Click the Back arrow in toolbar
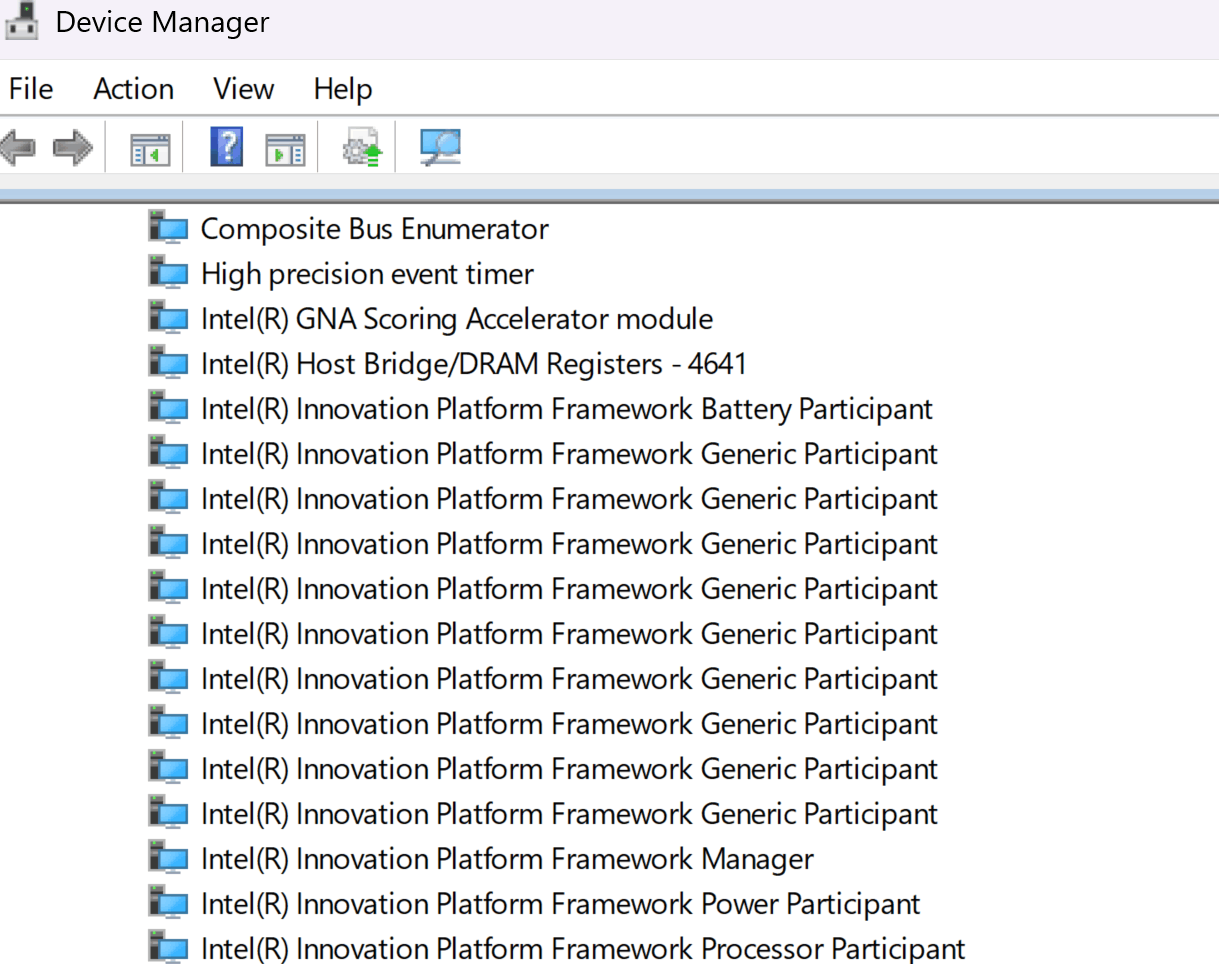 19,148
